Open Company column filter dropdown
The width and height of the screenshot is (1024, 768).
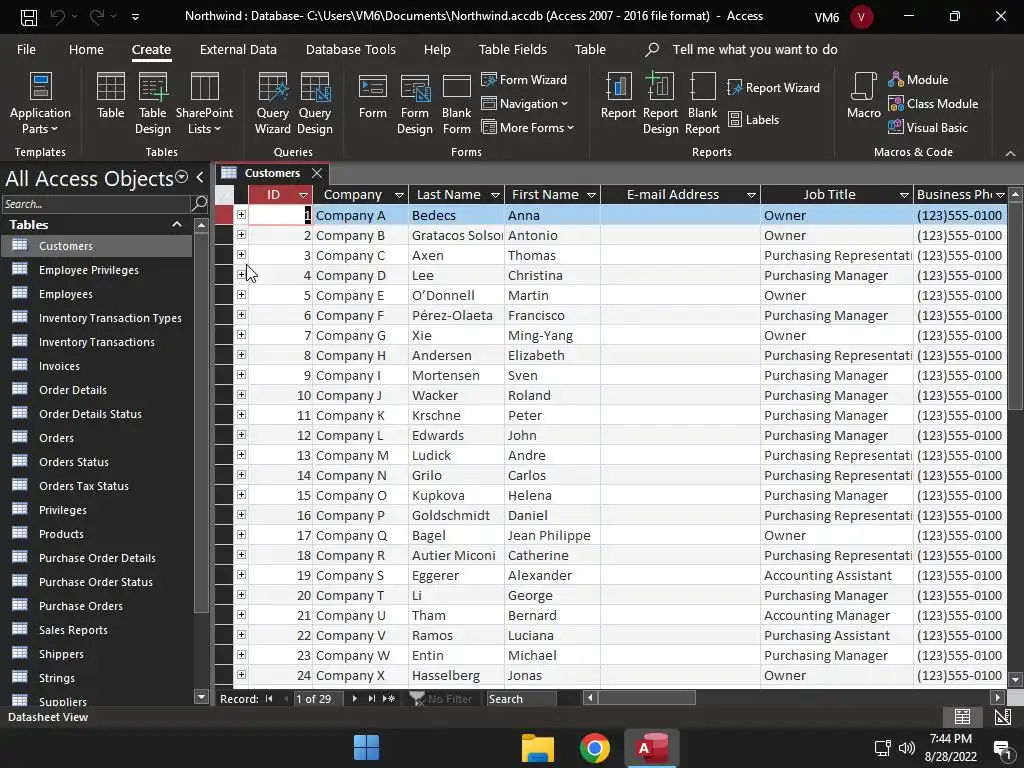[399, 195]
